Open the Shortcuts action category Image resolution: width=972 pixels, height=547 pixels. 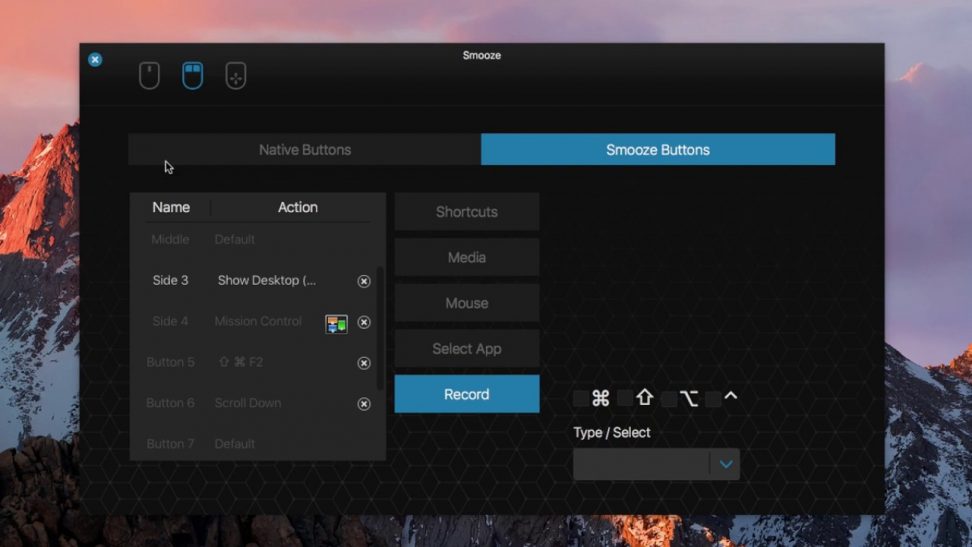click(x=467, y=212)
